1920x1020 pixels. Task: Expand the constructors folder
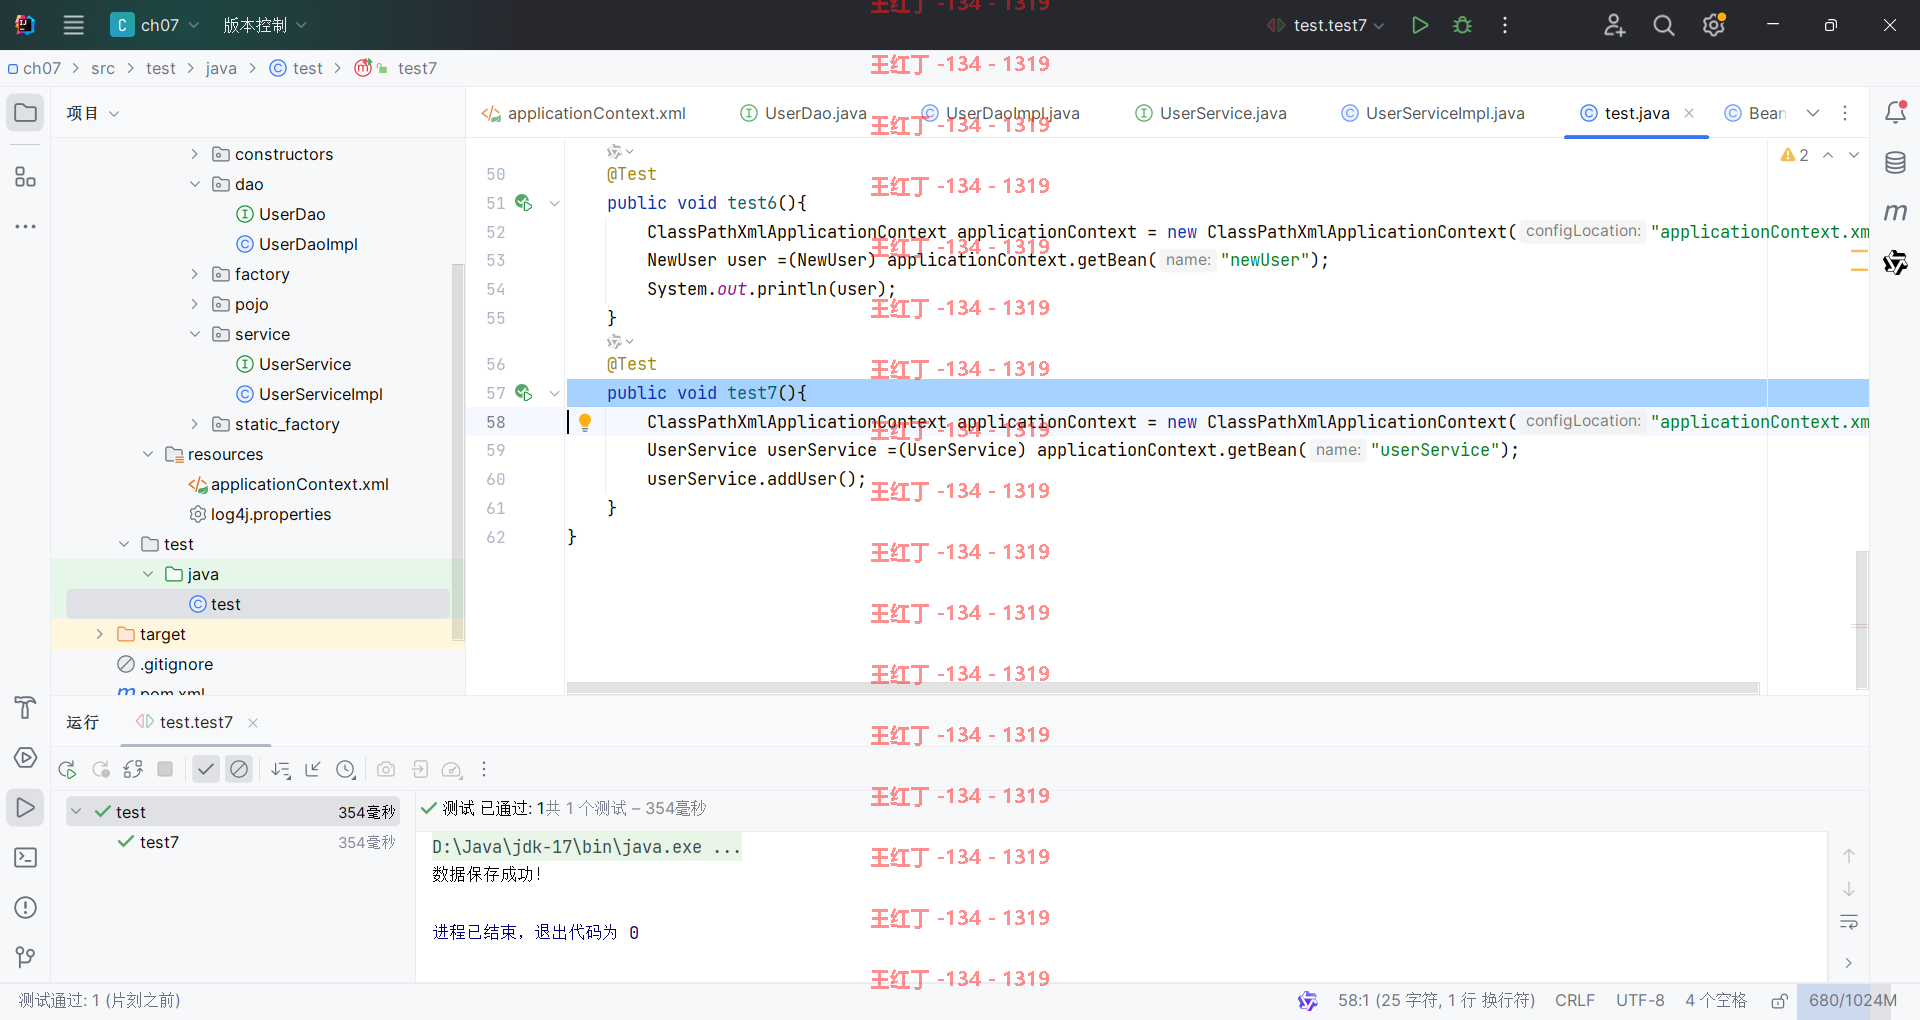pyautogui.click(x=195, y=154)
